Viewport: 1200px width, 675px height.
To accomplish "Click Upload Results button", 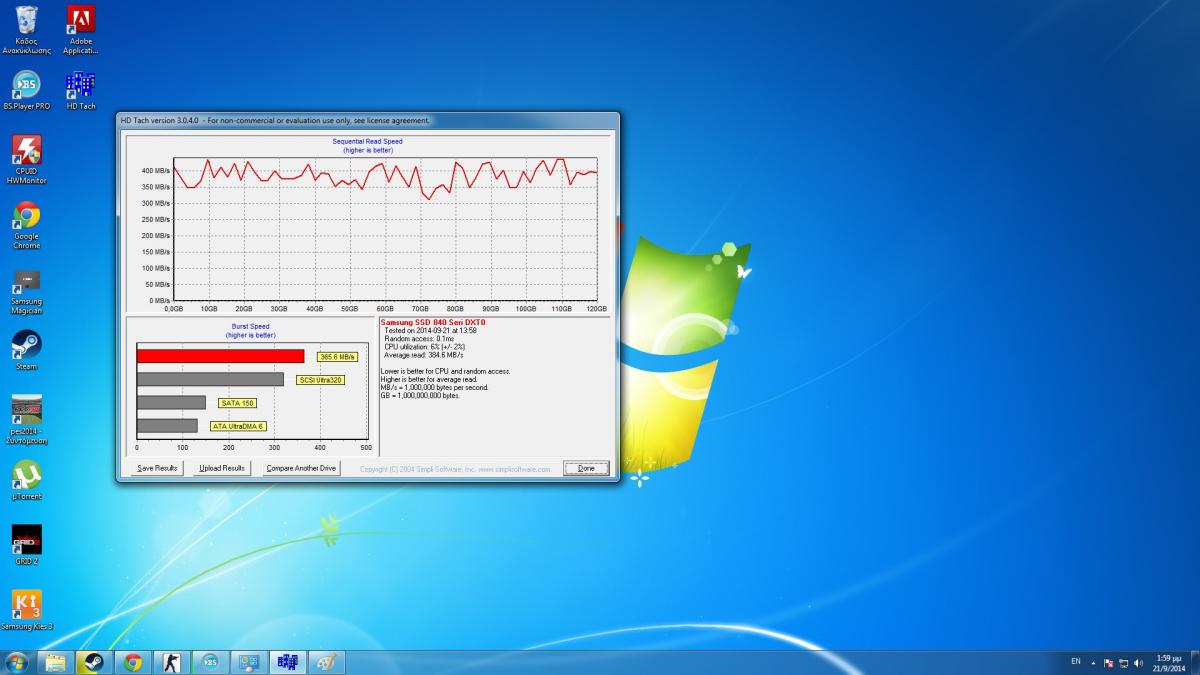I will pyautogui.click(x=222, y=468).
